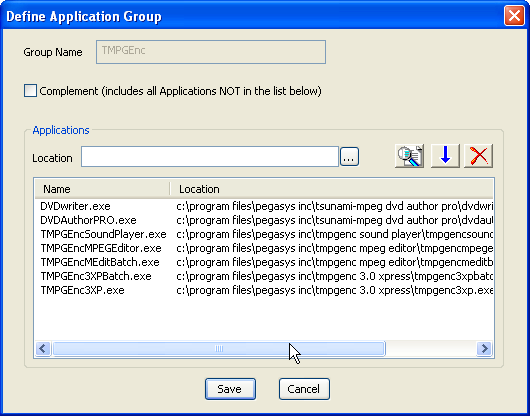Click the Save button

230,389
